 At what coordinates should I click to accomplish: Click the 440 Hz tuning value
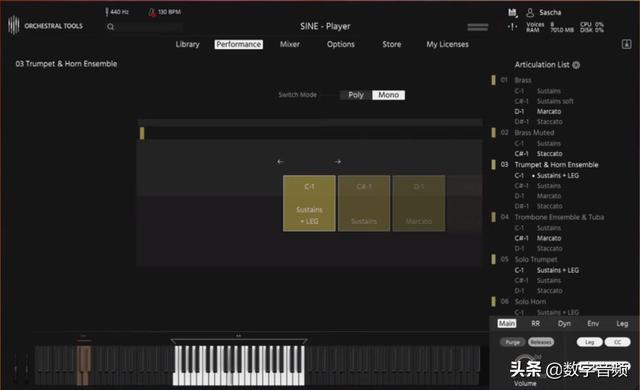pyautogui.click(x=120, y=12)
